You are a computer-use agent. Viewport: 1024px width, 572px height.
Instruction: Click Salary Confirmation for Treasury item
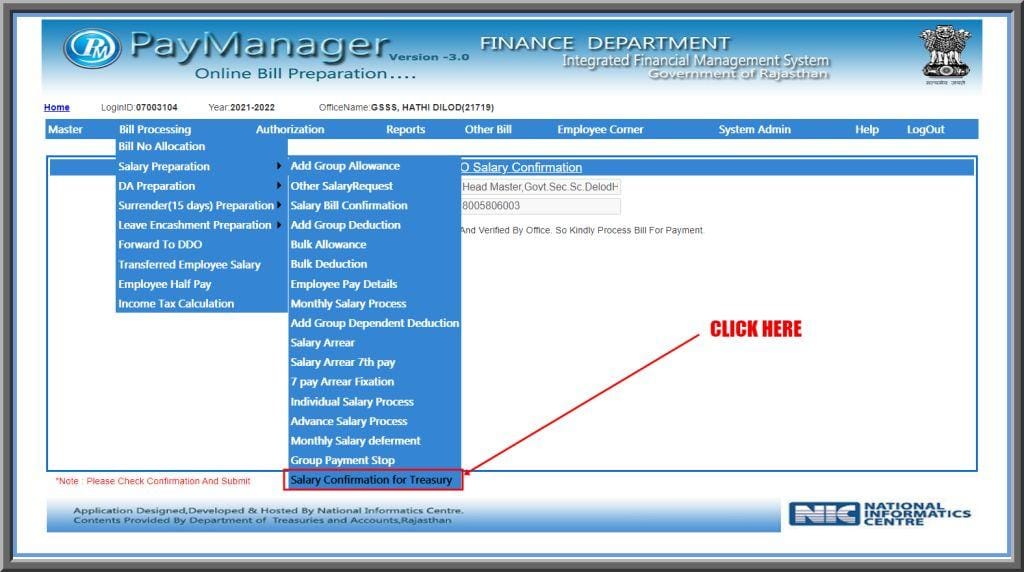coord(372,480)
